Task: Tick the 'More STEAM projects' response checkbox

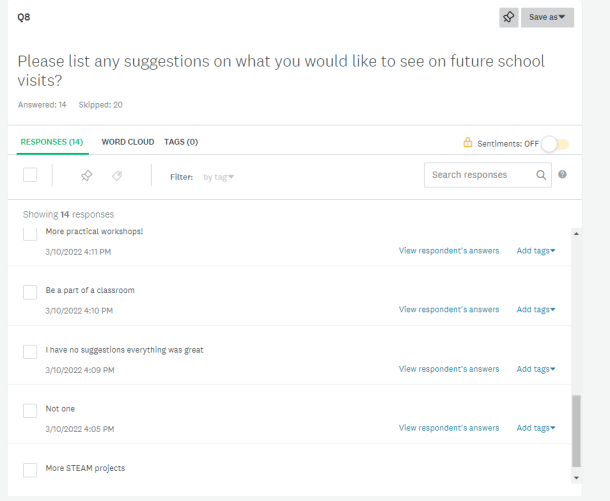Action: [30, 469]
